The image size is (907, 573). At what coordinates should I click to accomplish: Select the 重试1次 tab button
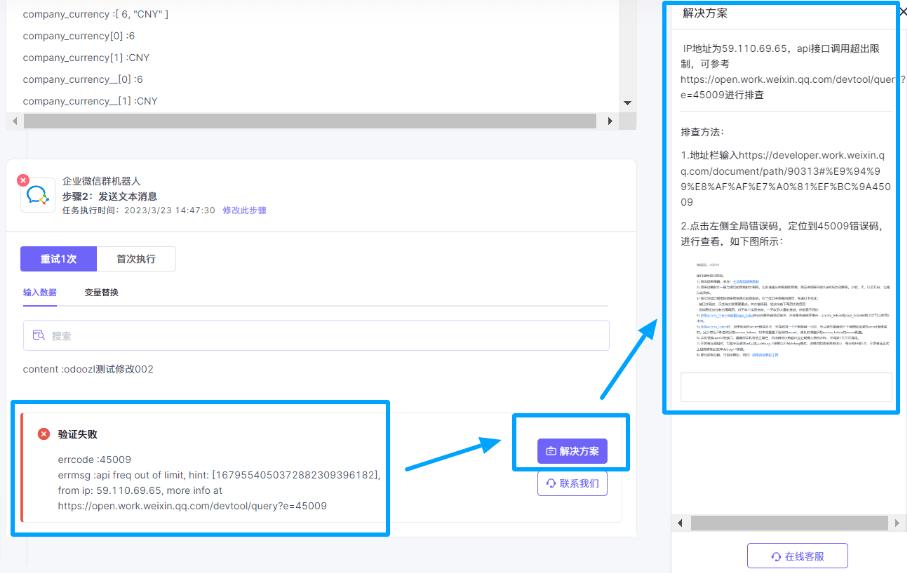58,259
